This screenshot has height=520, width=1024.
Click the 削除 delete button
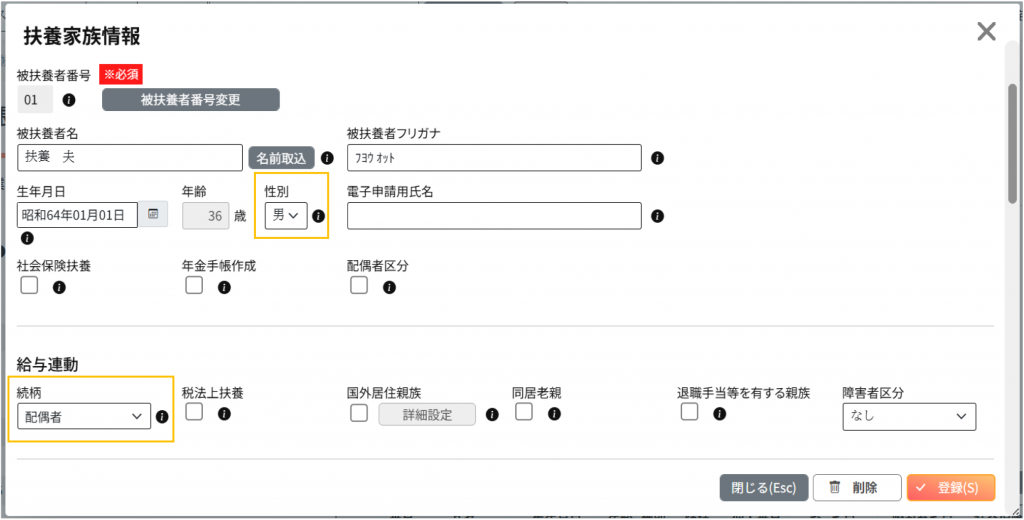click(857, 487)
